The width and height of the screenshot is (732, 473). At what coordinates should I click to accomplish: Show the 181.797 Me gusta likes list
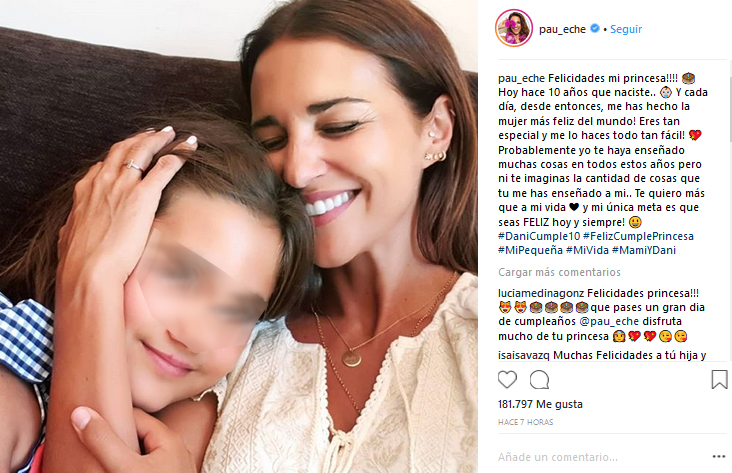pos(540,404)
